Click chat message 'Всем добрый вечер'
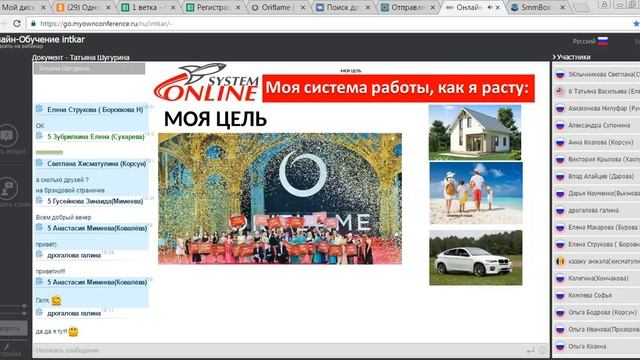The height and width of the screenshot is (360, 640). [x=63, y=217]
